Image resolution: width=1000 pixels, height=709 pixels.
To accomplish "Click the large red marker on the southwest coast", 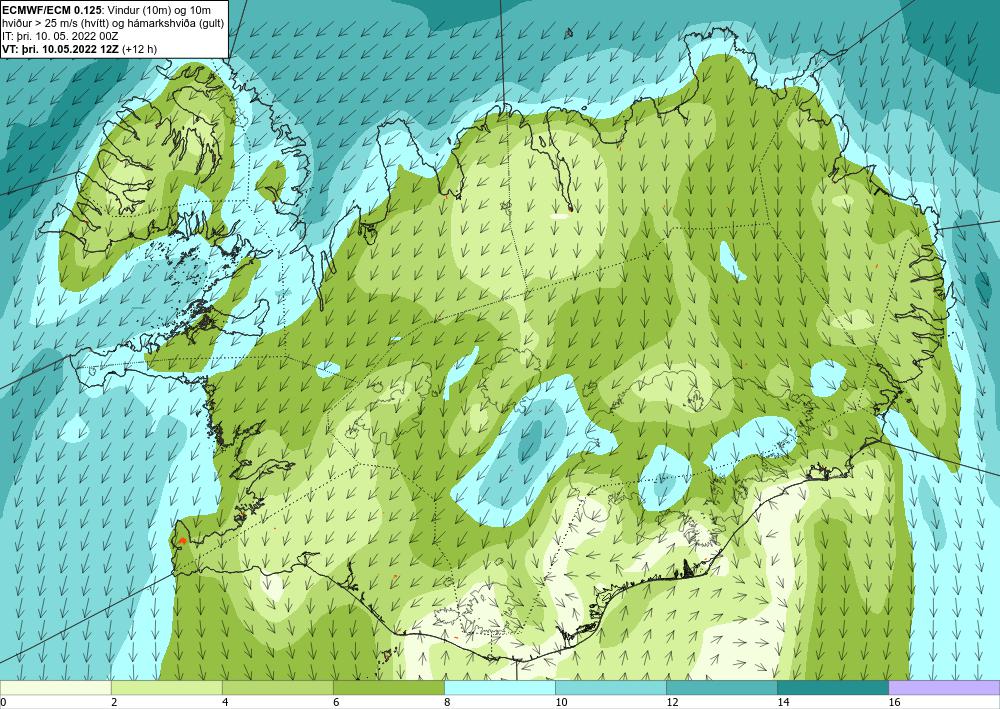I will pos(182,540).
